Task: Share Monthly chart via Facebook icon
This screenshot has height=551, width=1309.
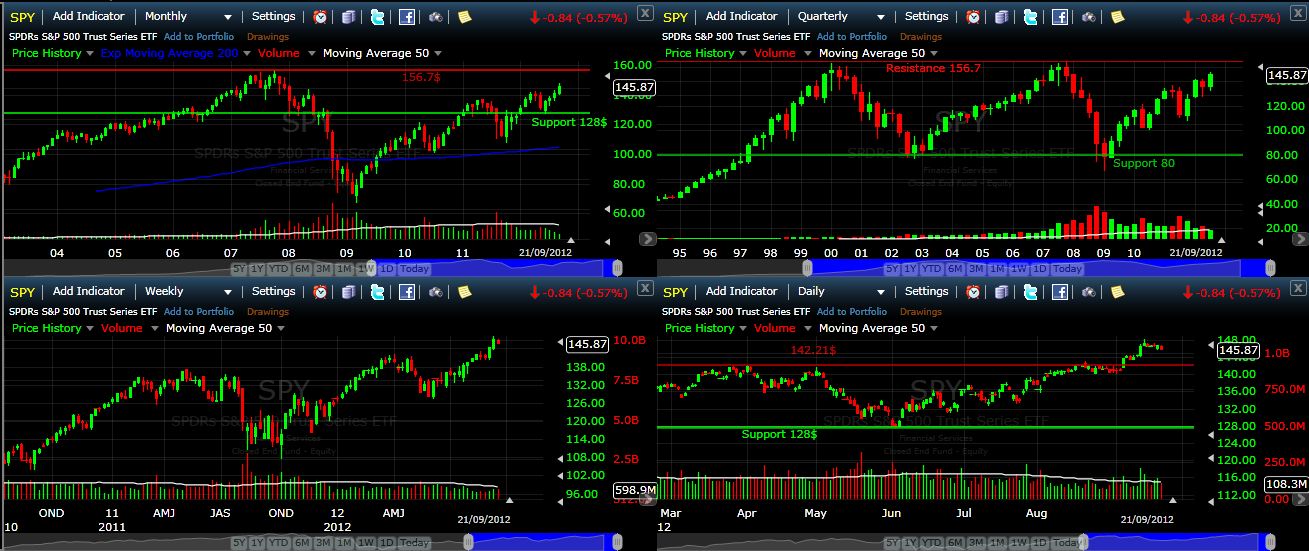Action: coord(407,17)
